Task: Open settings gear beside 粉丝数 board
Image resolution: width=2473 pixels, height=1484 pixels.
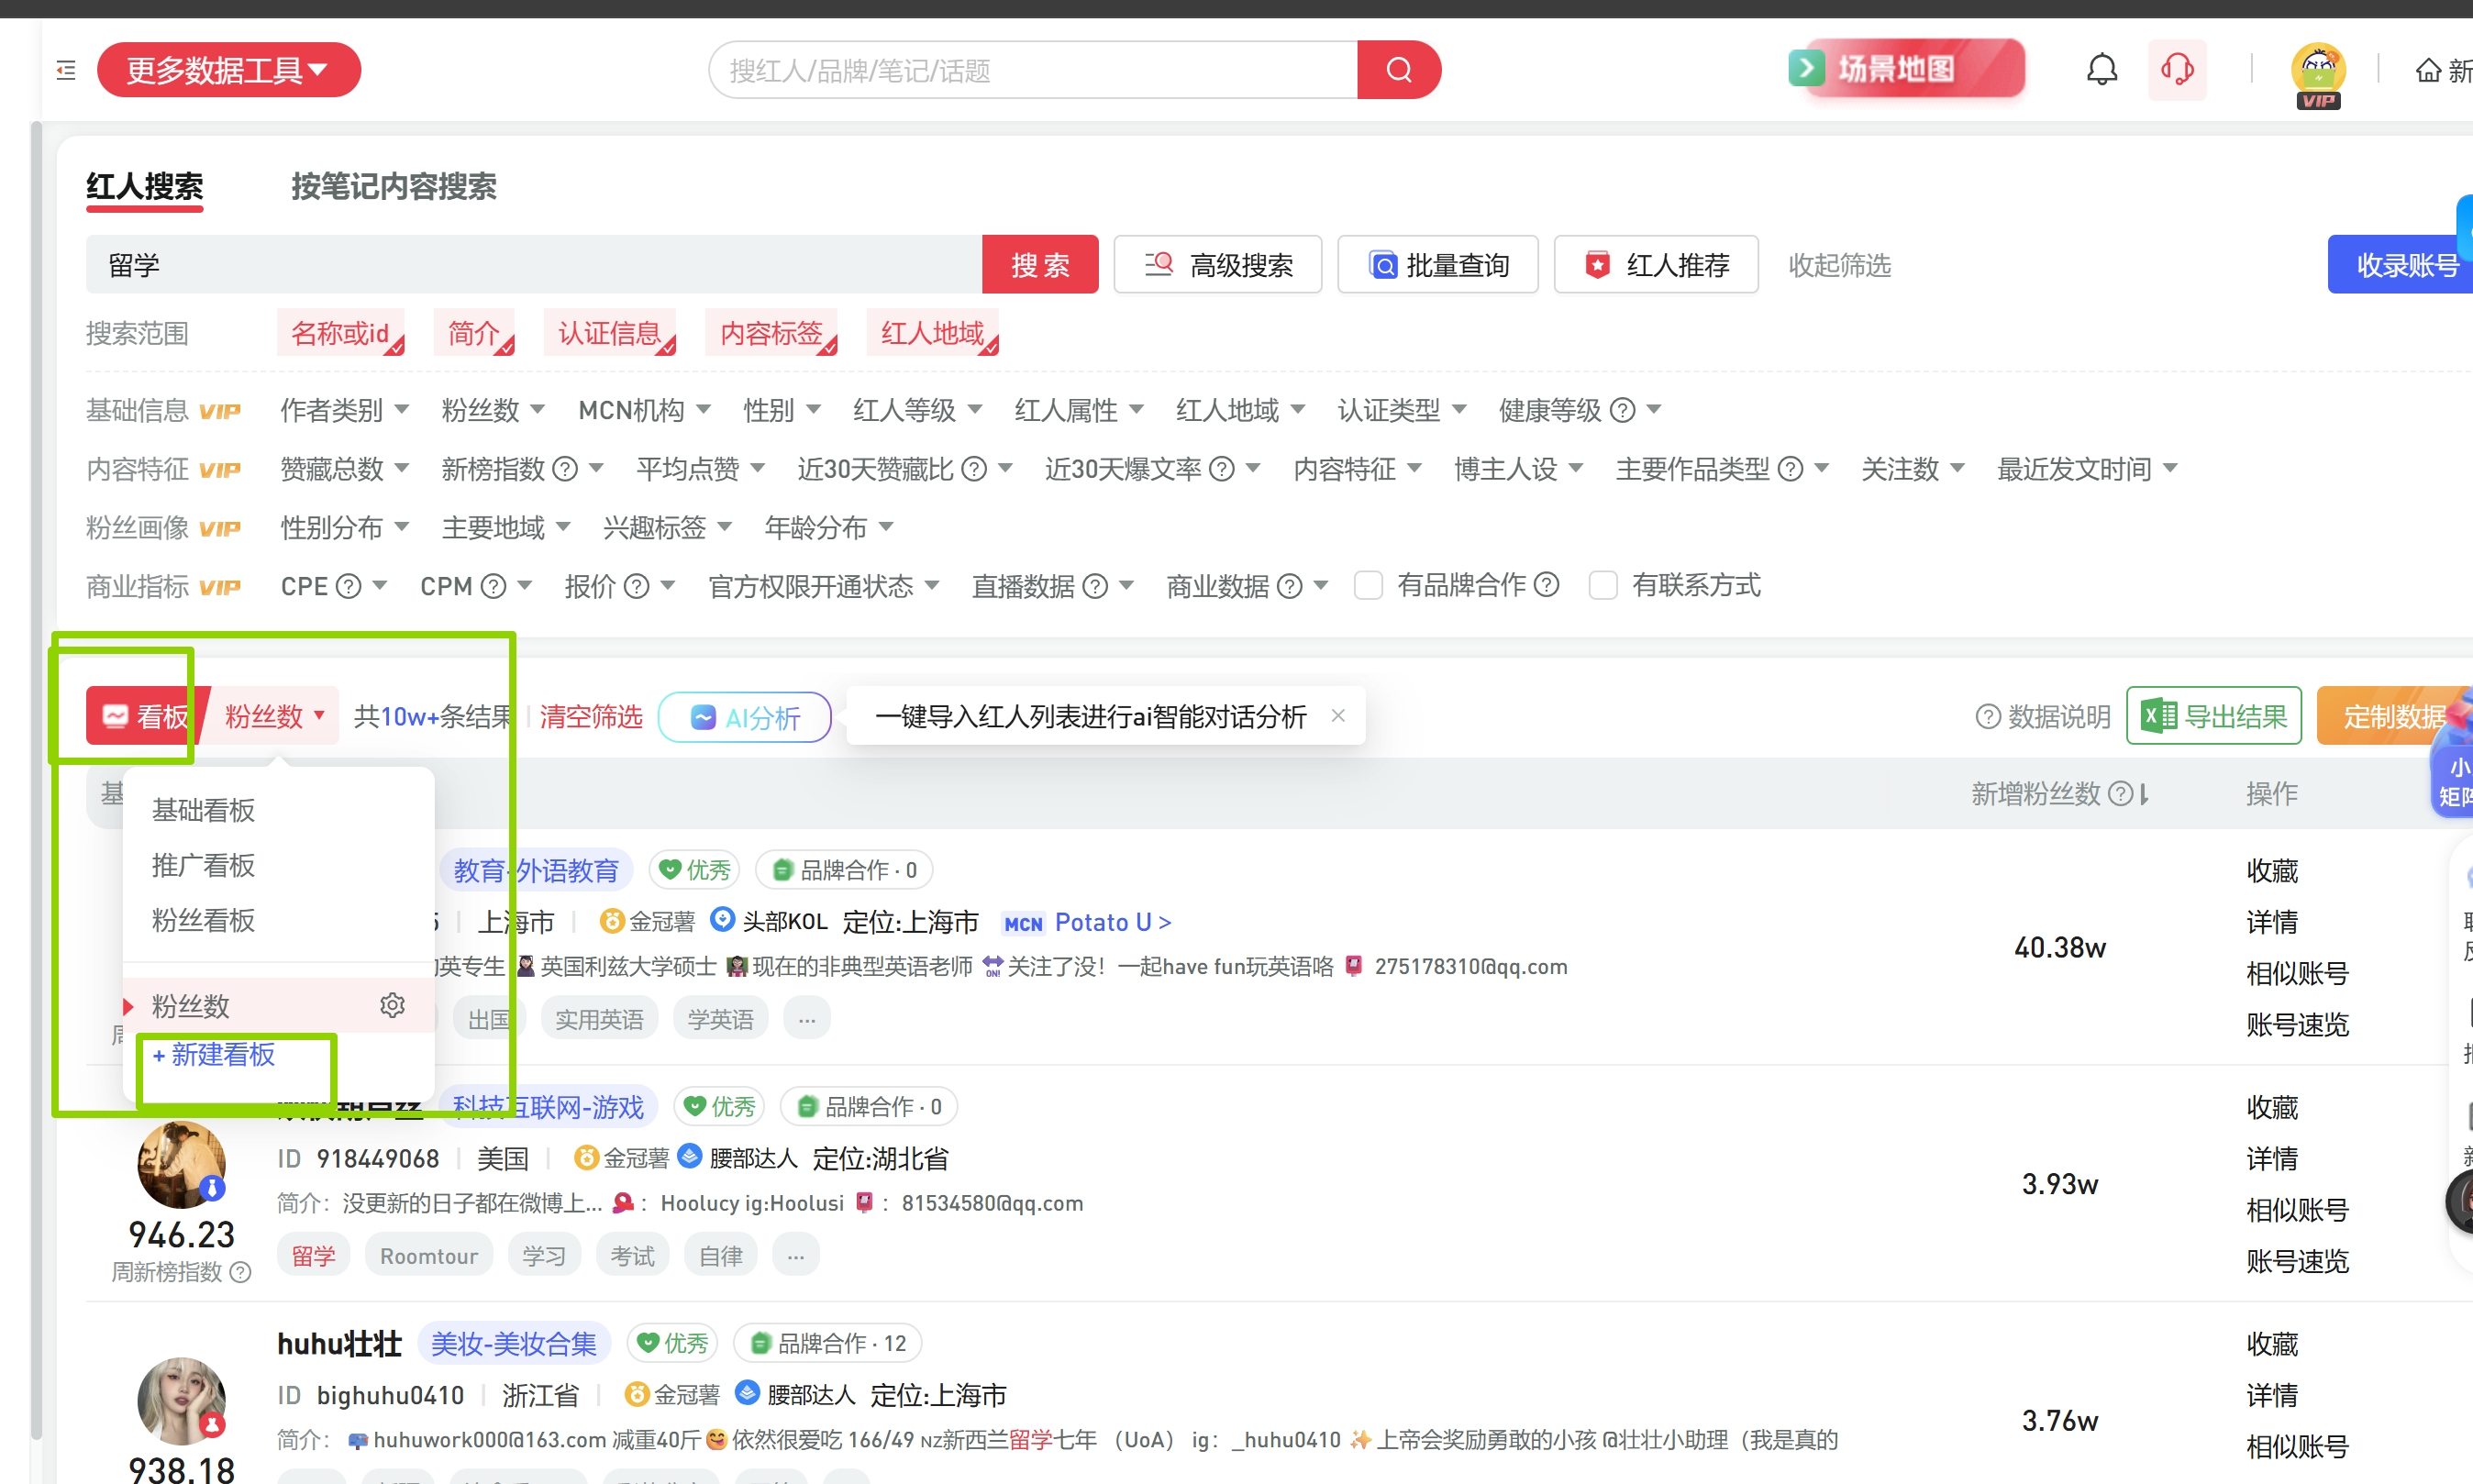Action: point(392,1005)
